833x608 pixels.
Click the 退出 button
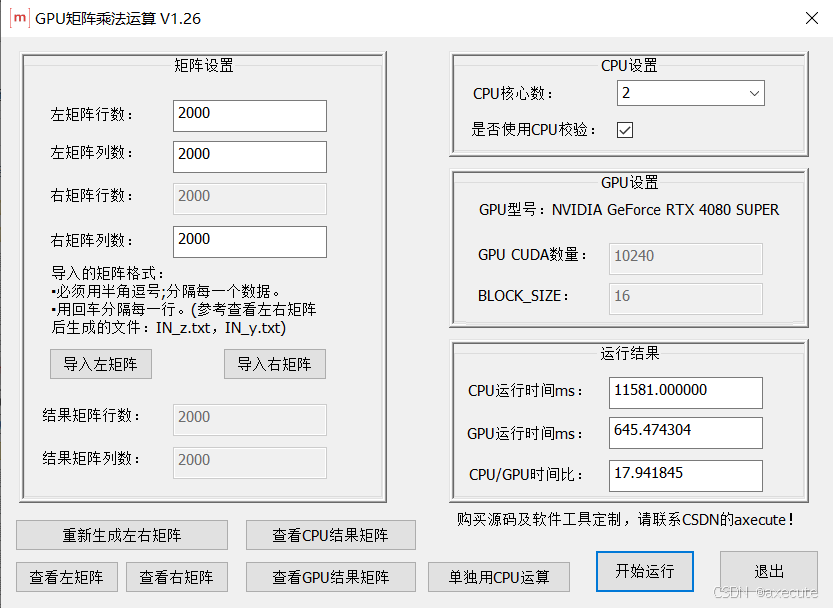pyautogui.click(x=768, y=571)
